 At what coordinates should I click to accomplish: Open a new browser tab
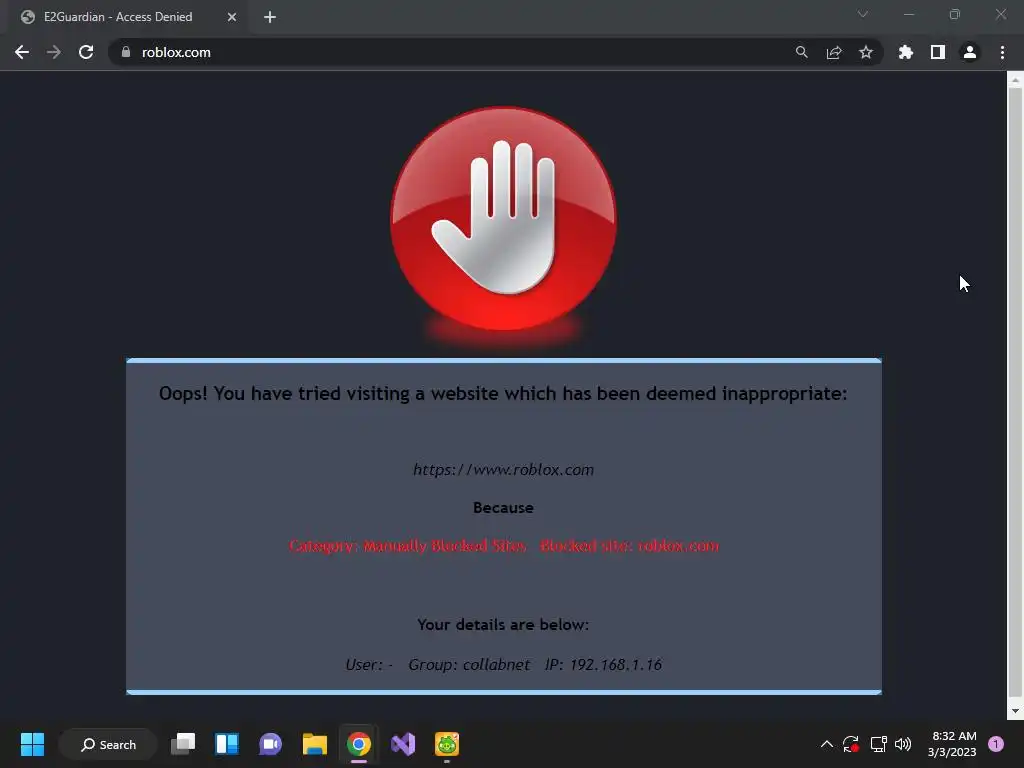(x=270, y=17)
